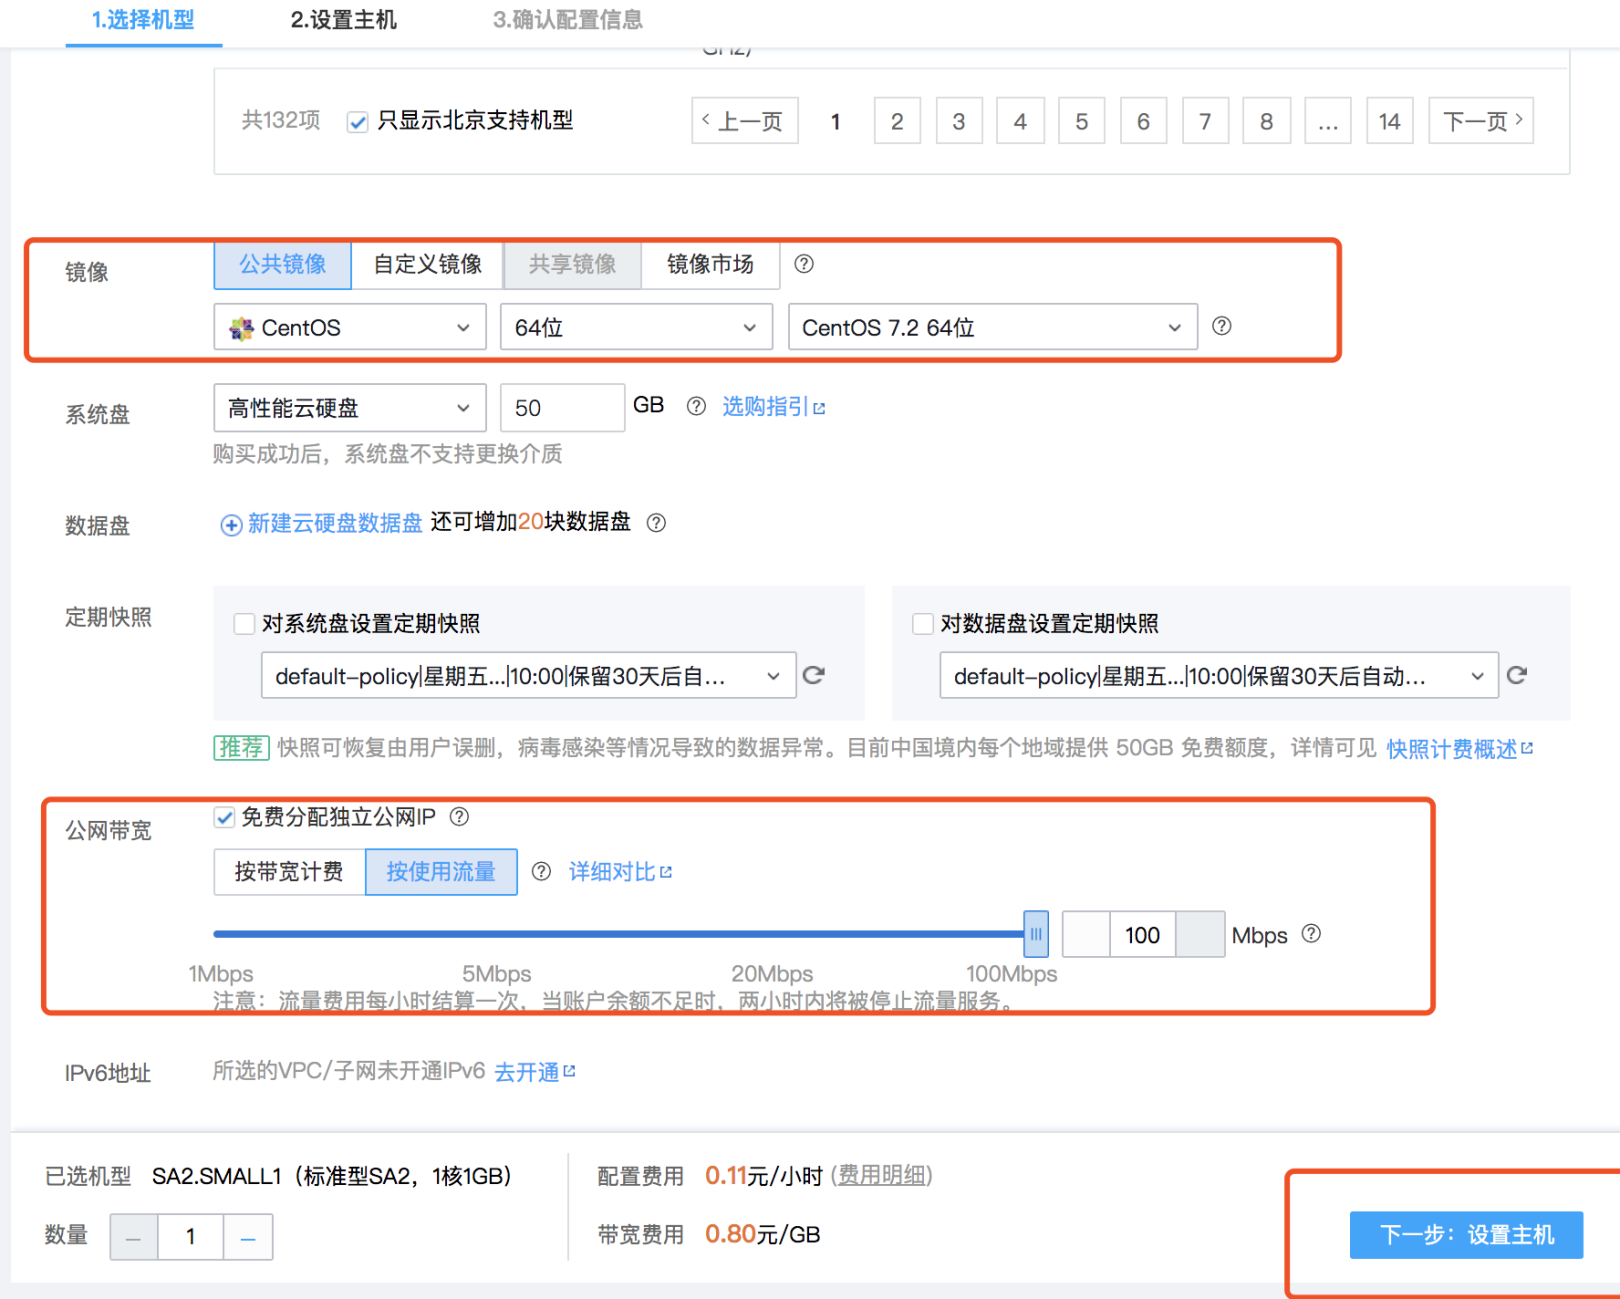
Task: Open 3.确认配置信息 step tab
Action: point(568,20)
